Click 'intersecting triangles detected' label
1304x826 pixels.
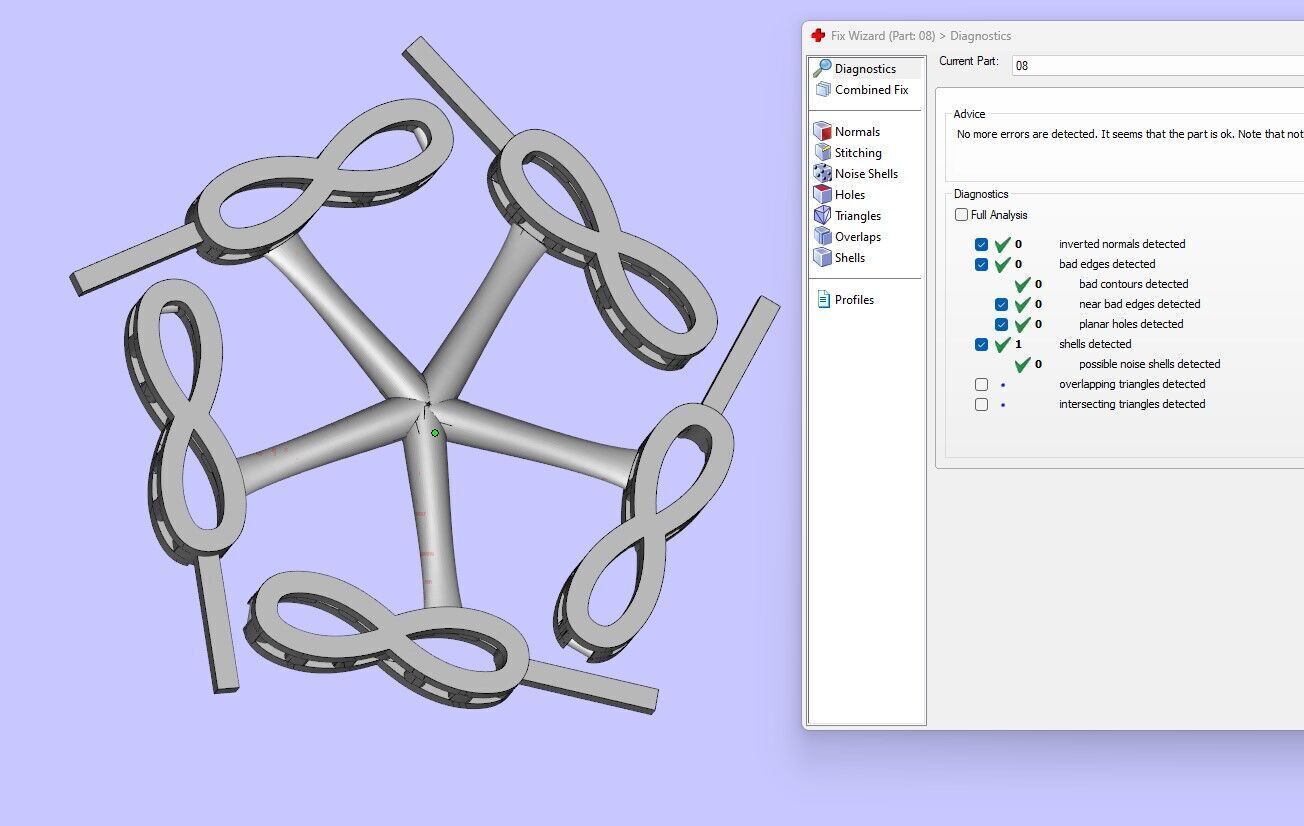[x=1132, y=404]
